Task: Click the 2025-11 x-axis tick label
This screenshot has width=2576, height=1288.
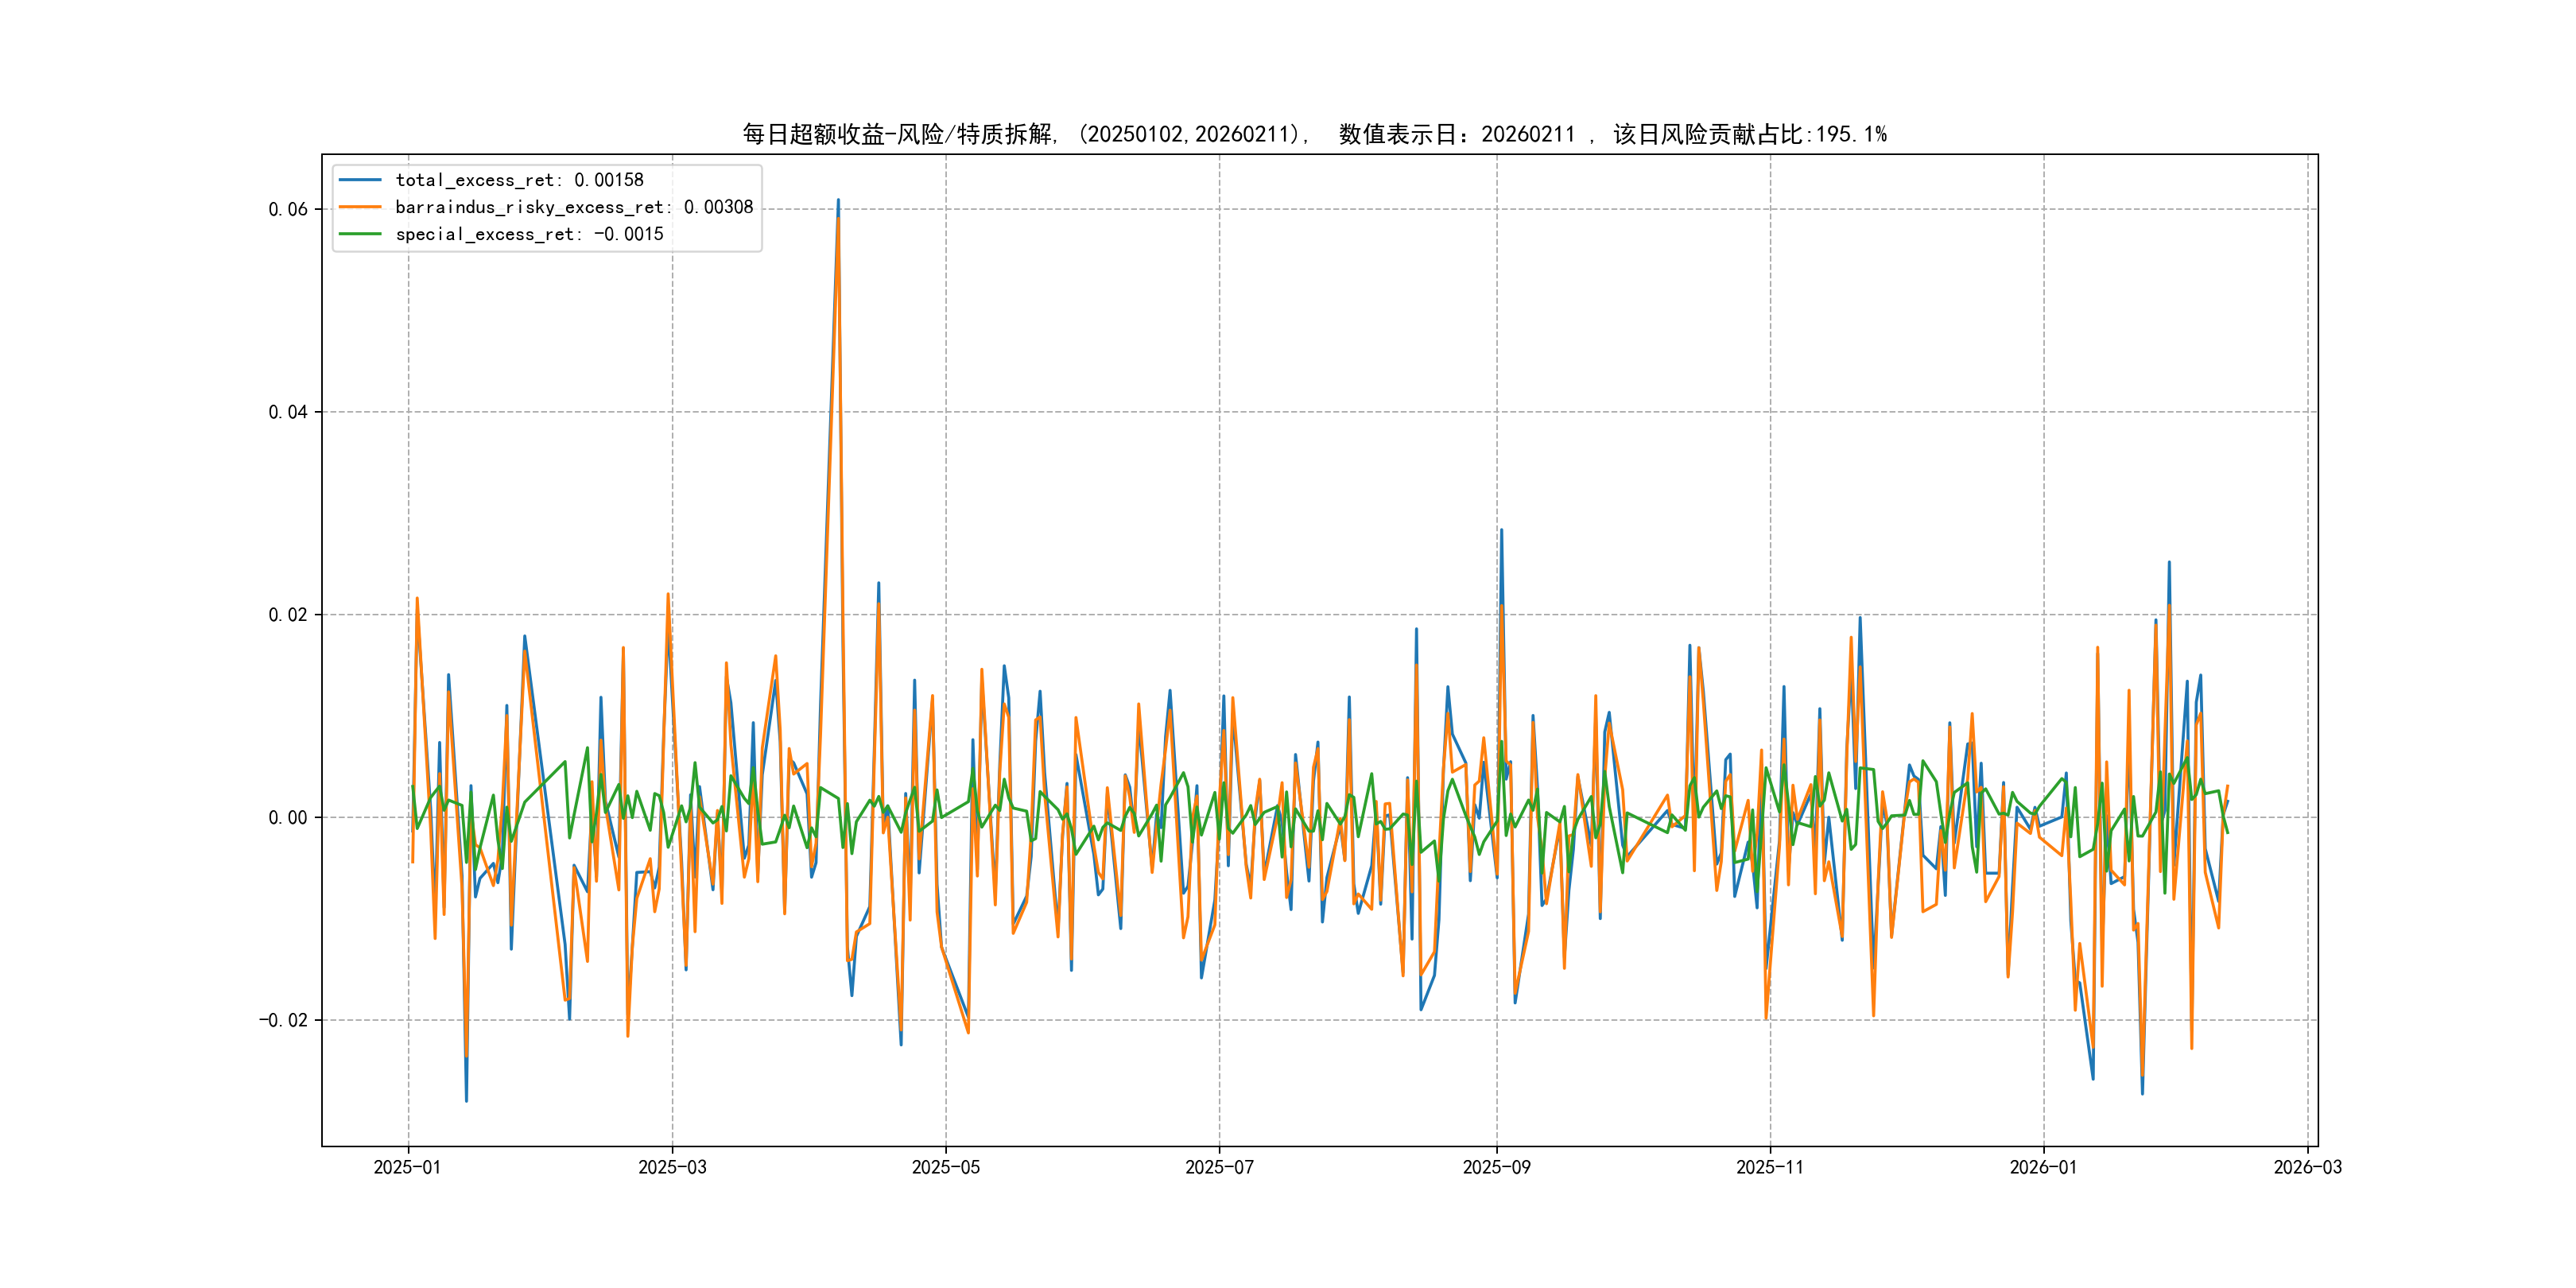Action: (1770, 1168)
